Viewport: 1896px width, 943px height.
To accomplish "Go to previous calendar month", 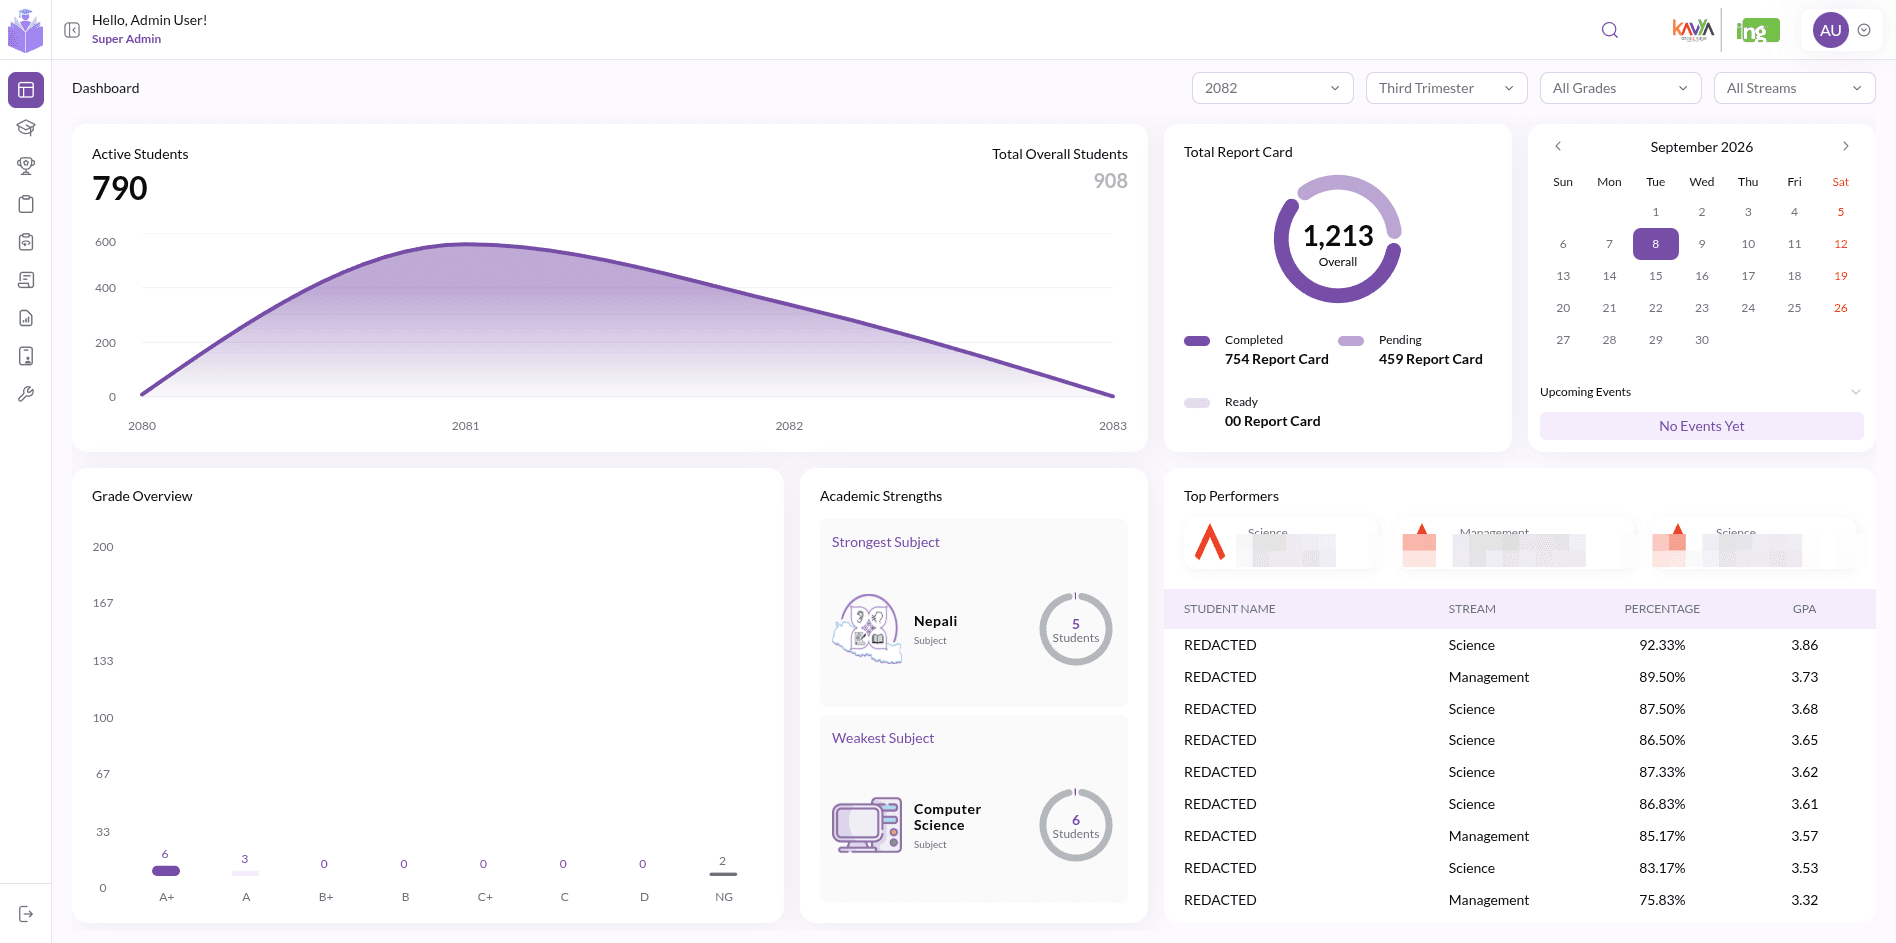I will [1558, 146].
